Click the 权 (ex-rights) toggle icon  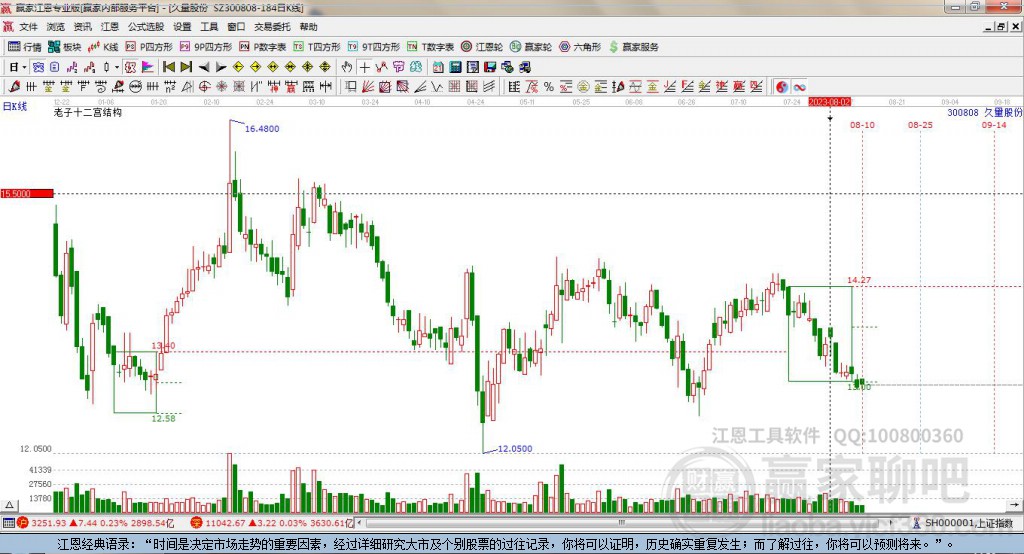point(130,67)
